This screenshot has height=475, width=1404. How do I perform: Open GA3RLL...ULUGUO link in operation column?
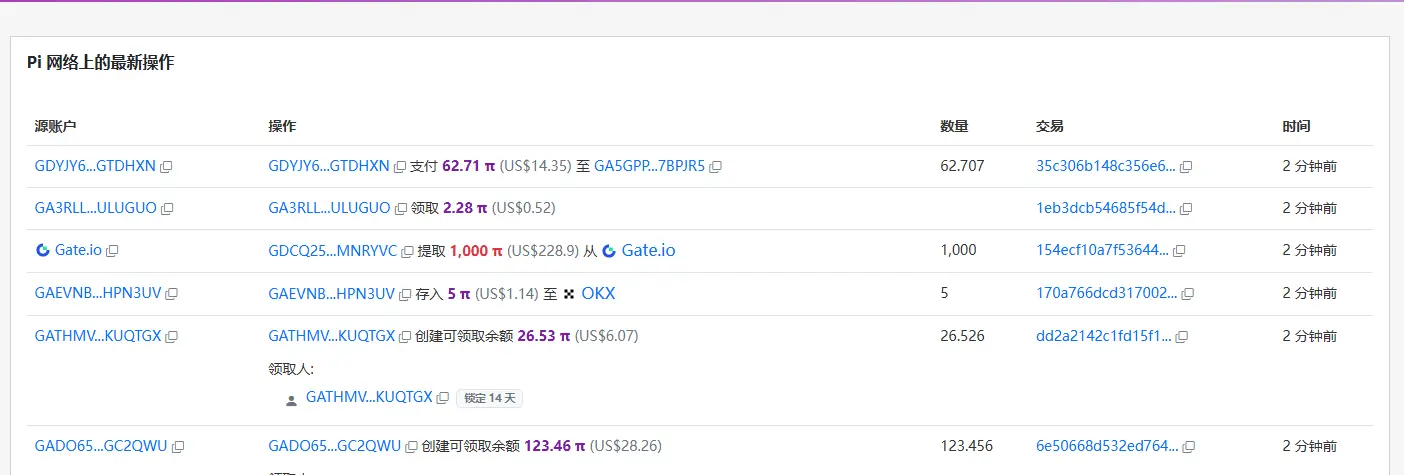[x=330, y=208]
